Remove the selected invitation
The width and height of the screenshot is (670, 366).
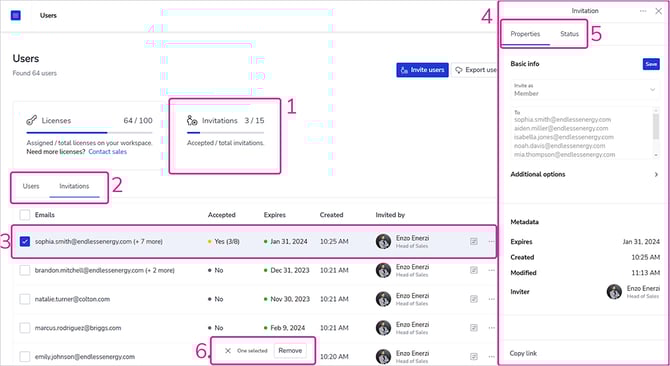click(290, 351)
